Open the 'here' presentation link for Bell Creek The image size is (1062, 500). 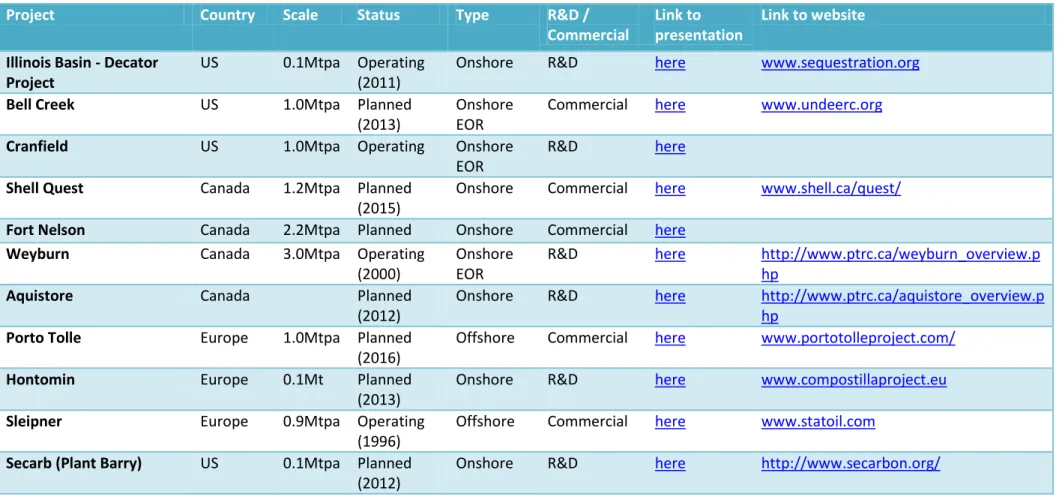click(x=670, y=105)
